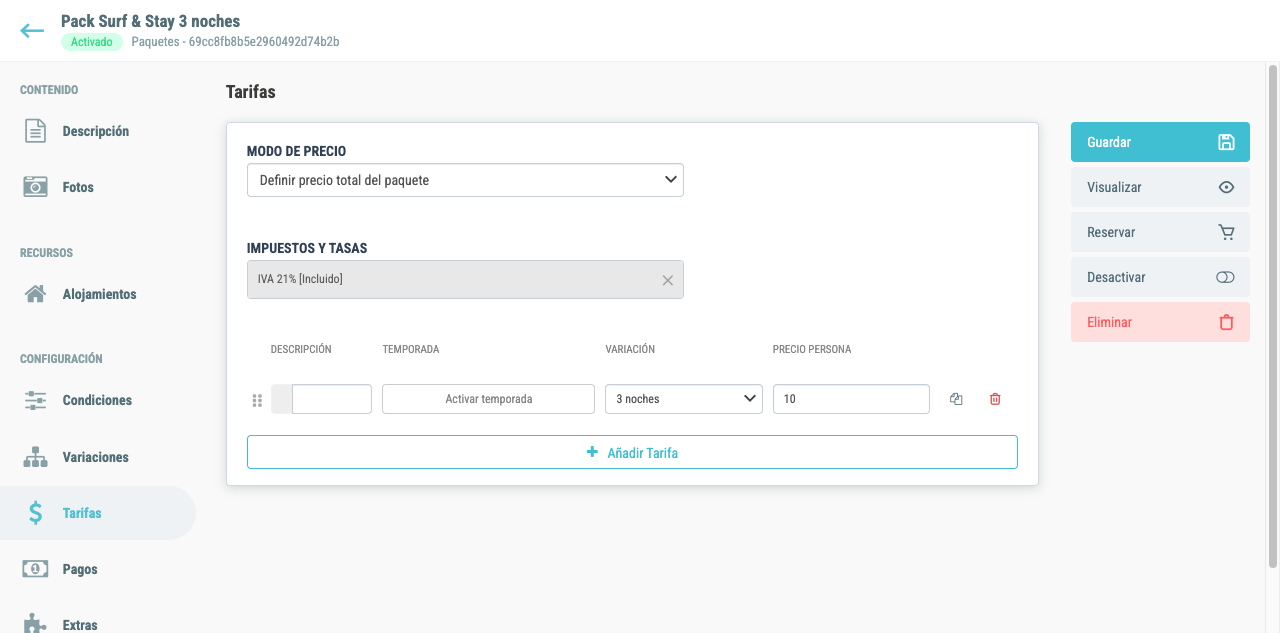Click the Extras puzzle icon
Image resolution: width=1280 pixels, height=633 pixels.
(x=36, y=623)
